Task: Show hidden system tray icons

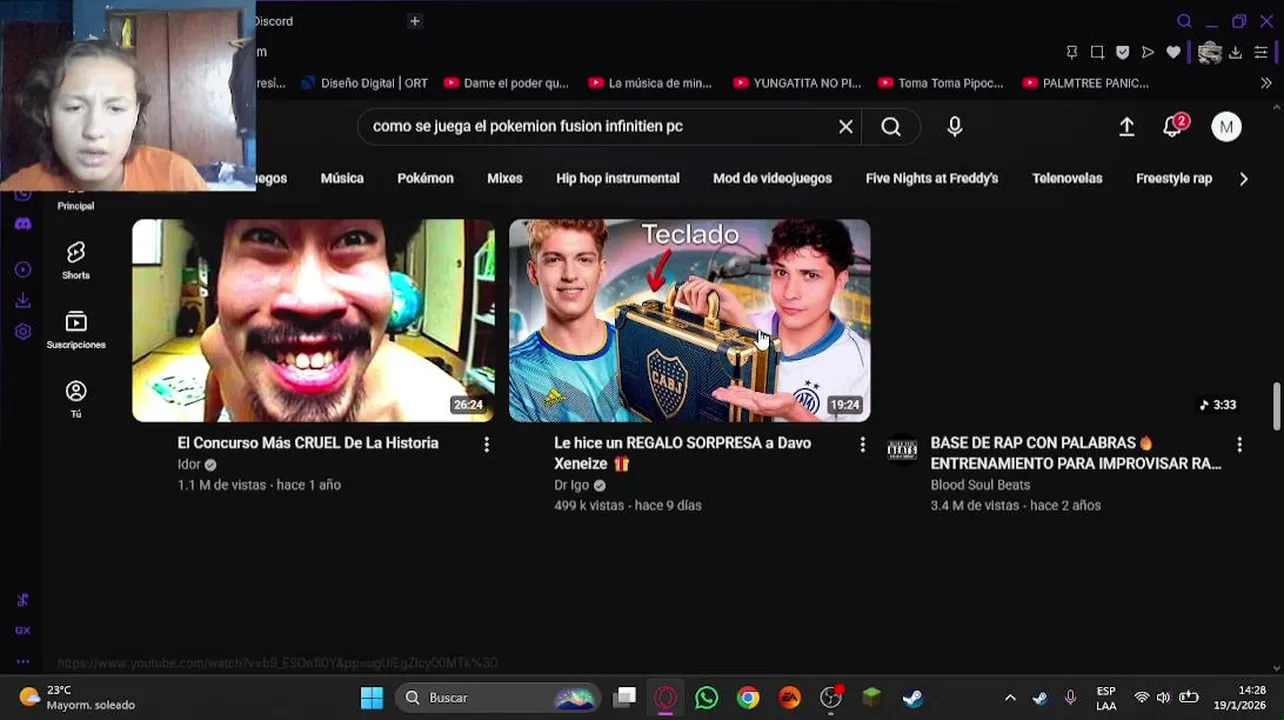Action: pyautogui.click(x=1010, y=698)
